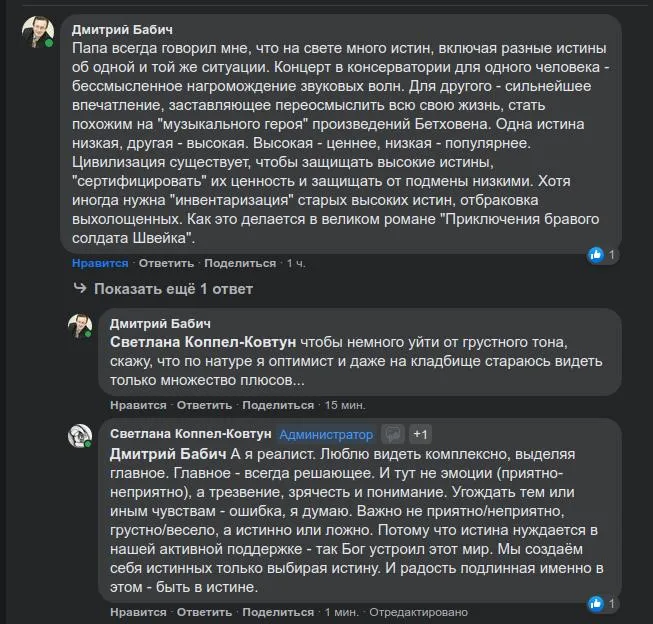This screenshot has width=653, height=624.
Task: Click the Администратор badge
Action: (326, 434)
